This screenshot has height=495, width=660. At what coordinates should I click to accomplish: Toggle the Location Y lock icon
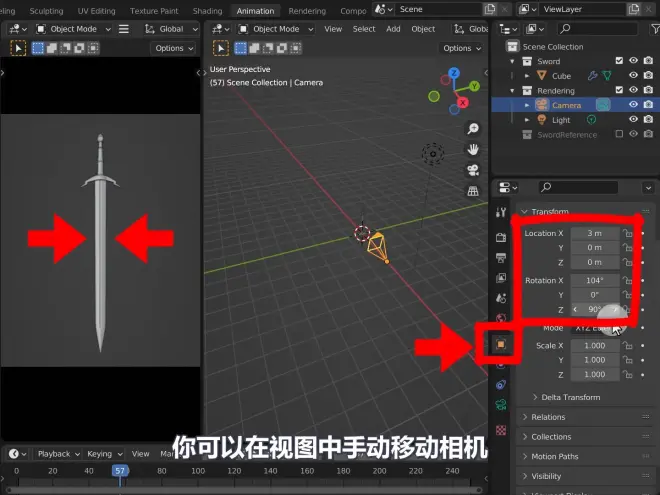628,248
